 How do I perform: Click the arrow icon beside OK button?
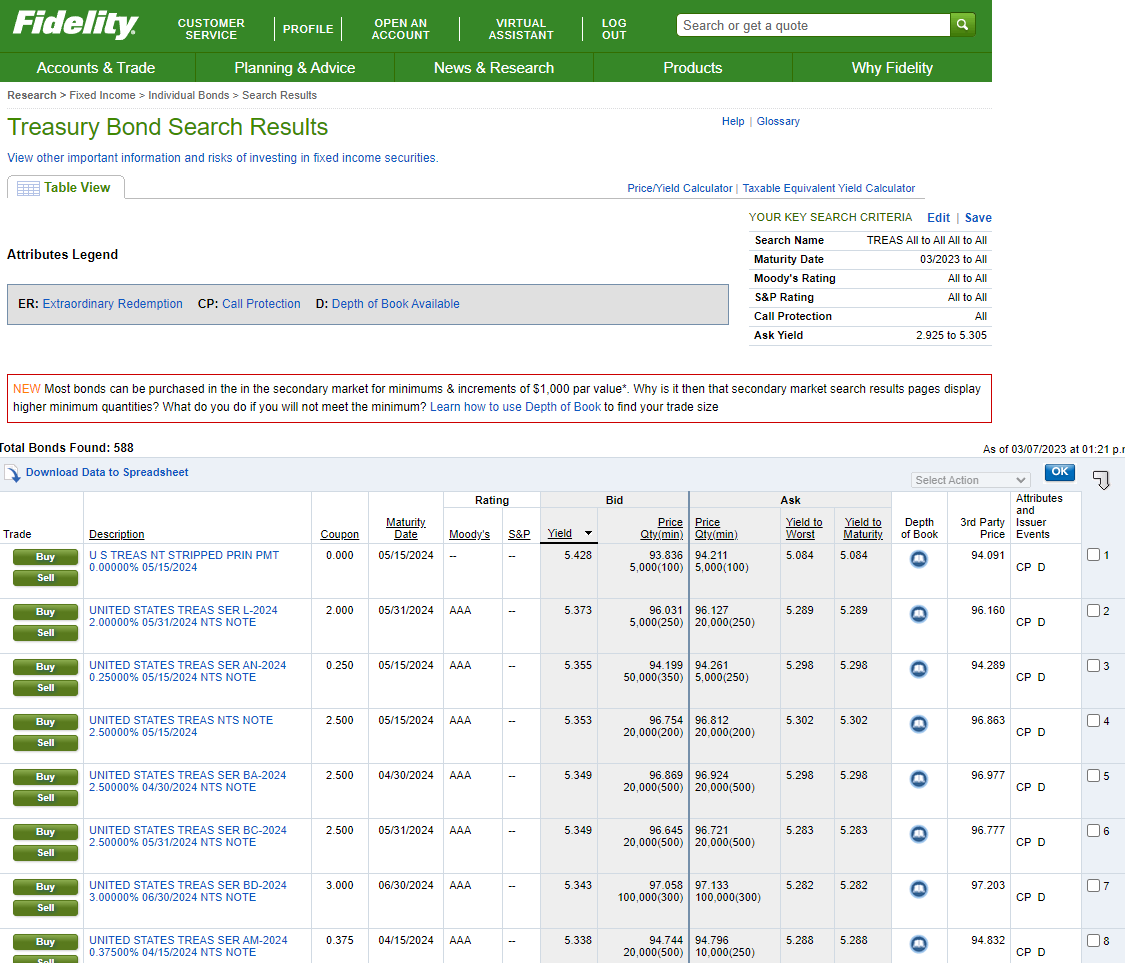1101,479
